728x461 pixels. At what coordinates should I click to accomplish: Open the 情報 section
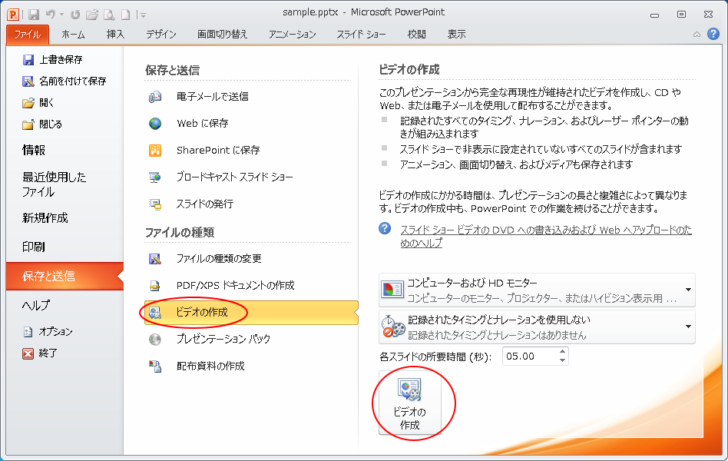pyautogui.click(x=34, y=150)
